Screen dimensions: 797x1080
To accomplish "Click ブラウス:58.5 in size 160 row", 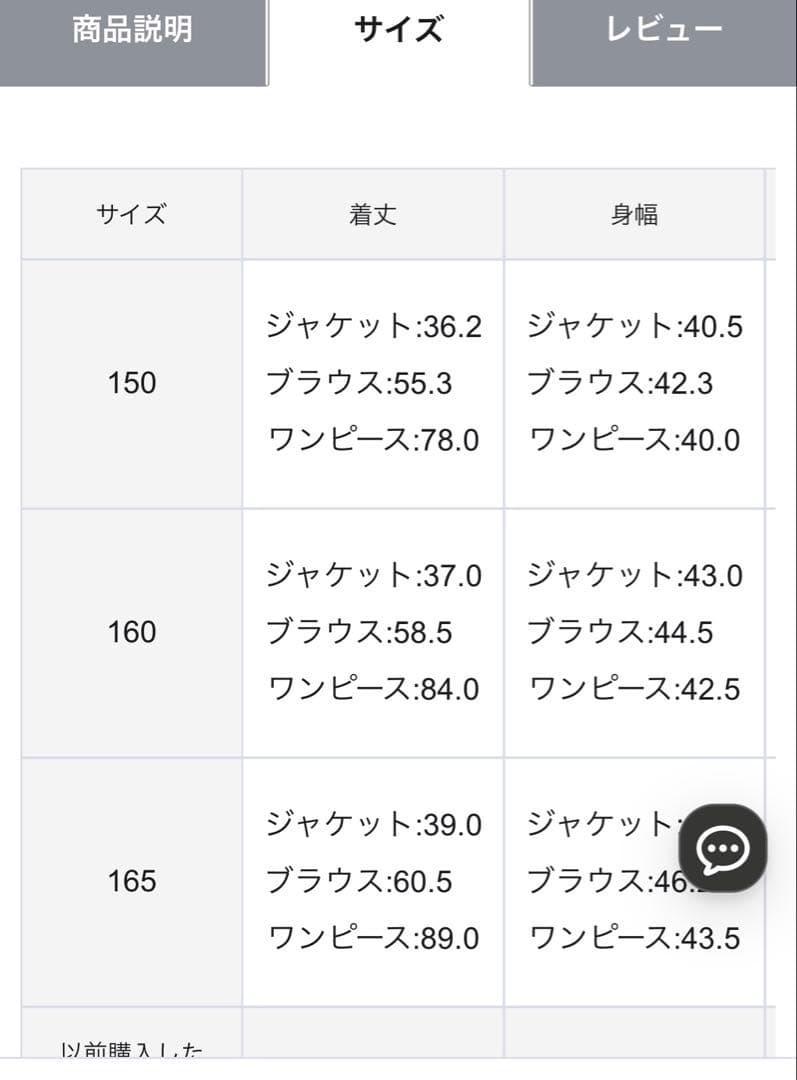I will [x=359, y=632].
